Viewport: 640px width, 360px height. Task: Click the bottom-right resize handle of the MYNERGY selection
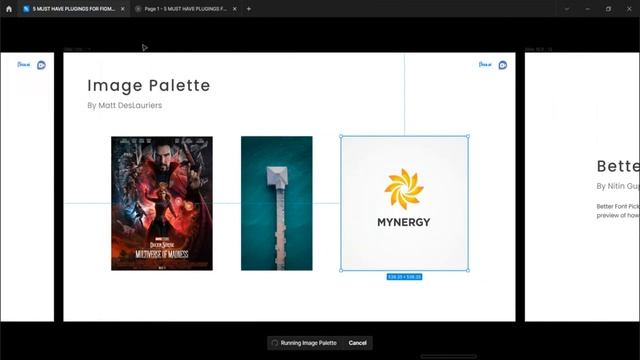tap(468, 270)
